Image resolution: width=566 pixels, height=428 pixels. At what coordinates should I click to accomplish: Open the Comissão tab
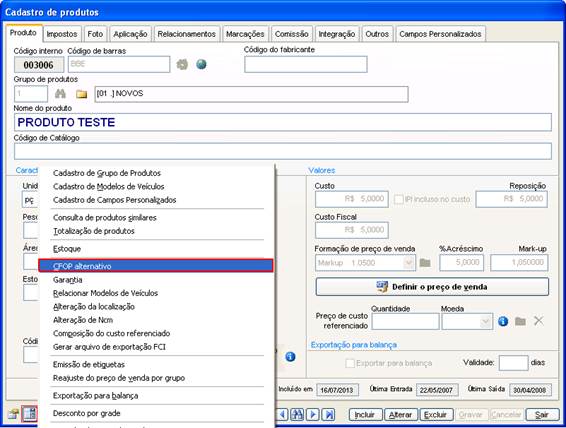[x=292, y=34]
